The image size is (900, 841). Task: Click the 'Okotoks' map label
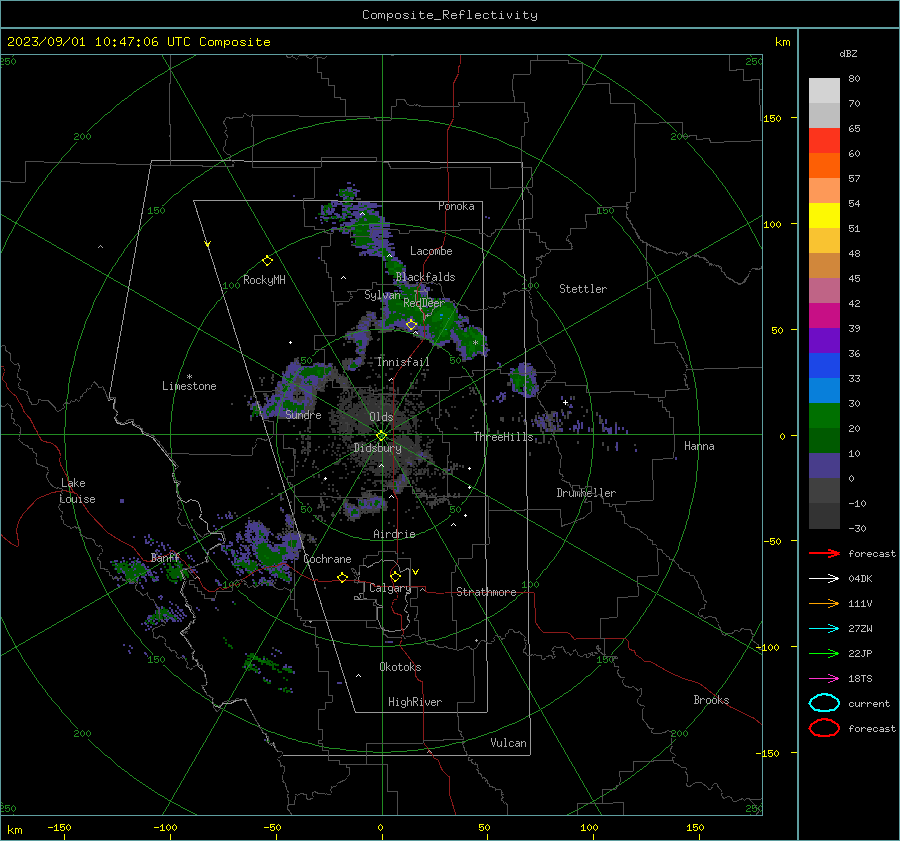pyautogui.click(x=400, y=667)
